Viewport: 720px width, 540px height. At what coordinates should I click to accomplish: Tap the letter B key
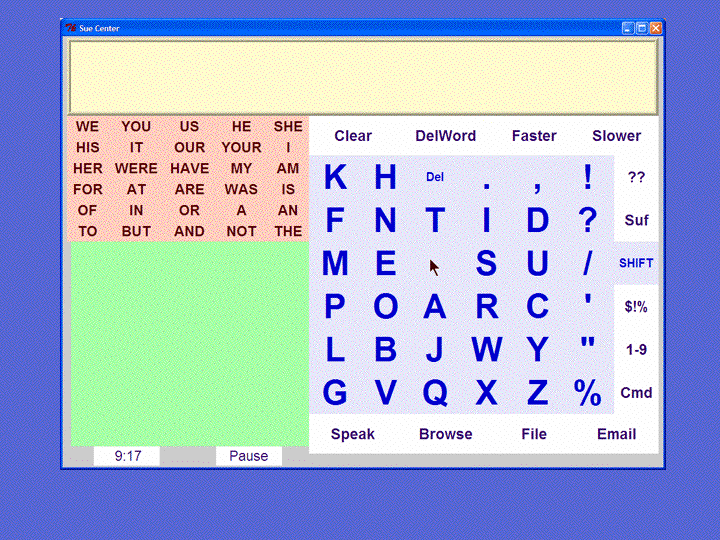coord(385,349)
